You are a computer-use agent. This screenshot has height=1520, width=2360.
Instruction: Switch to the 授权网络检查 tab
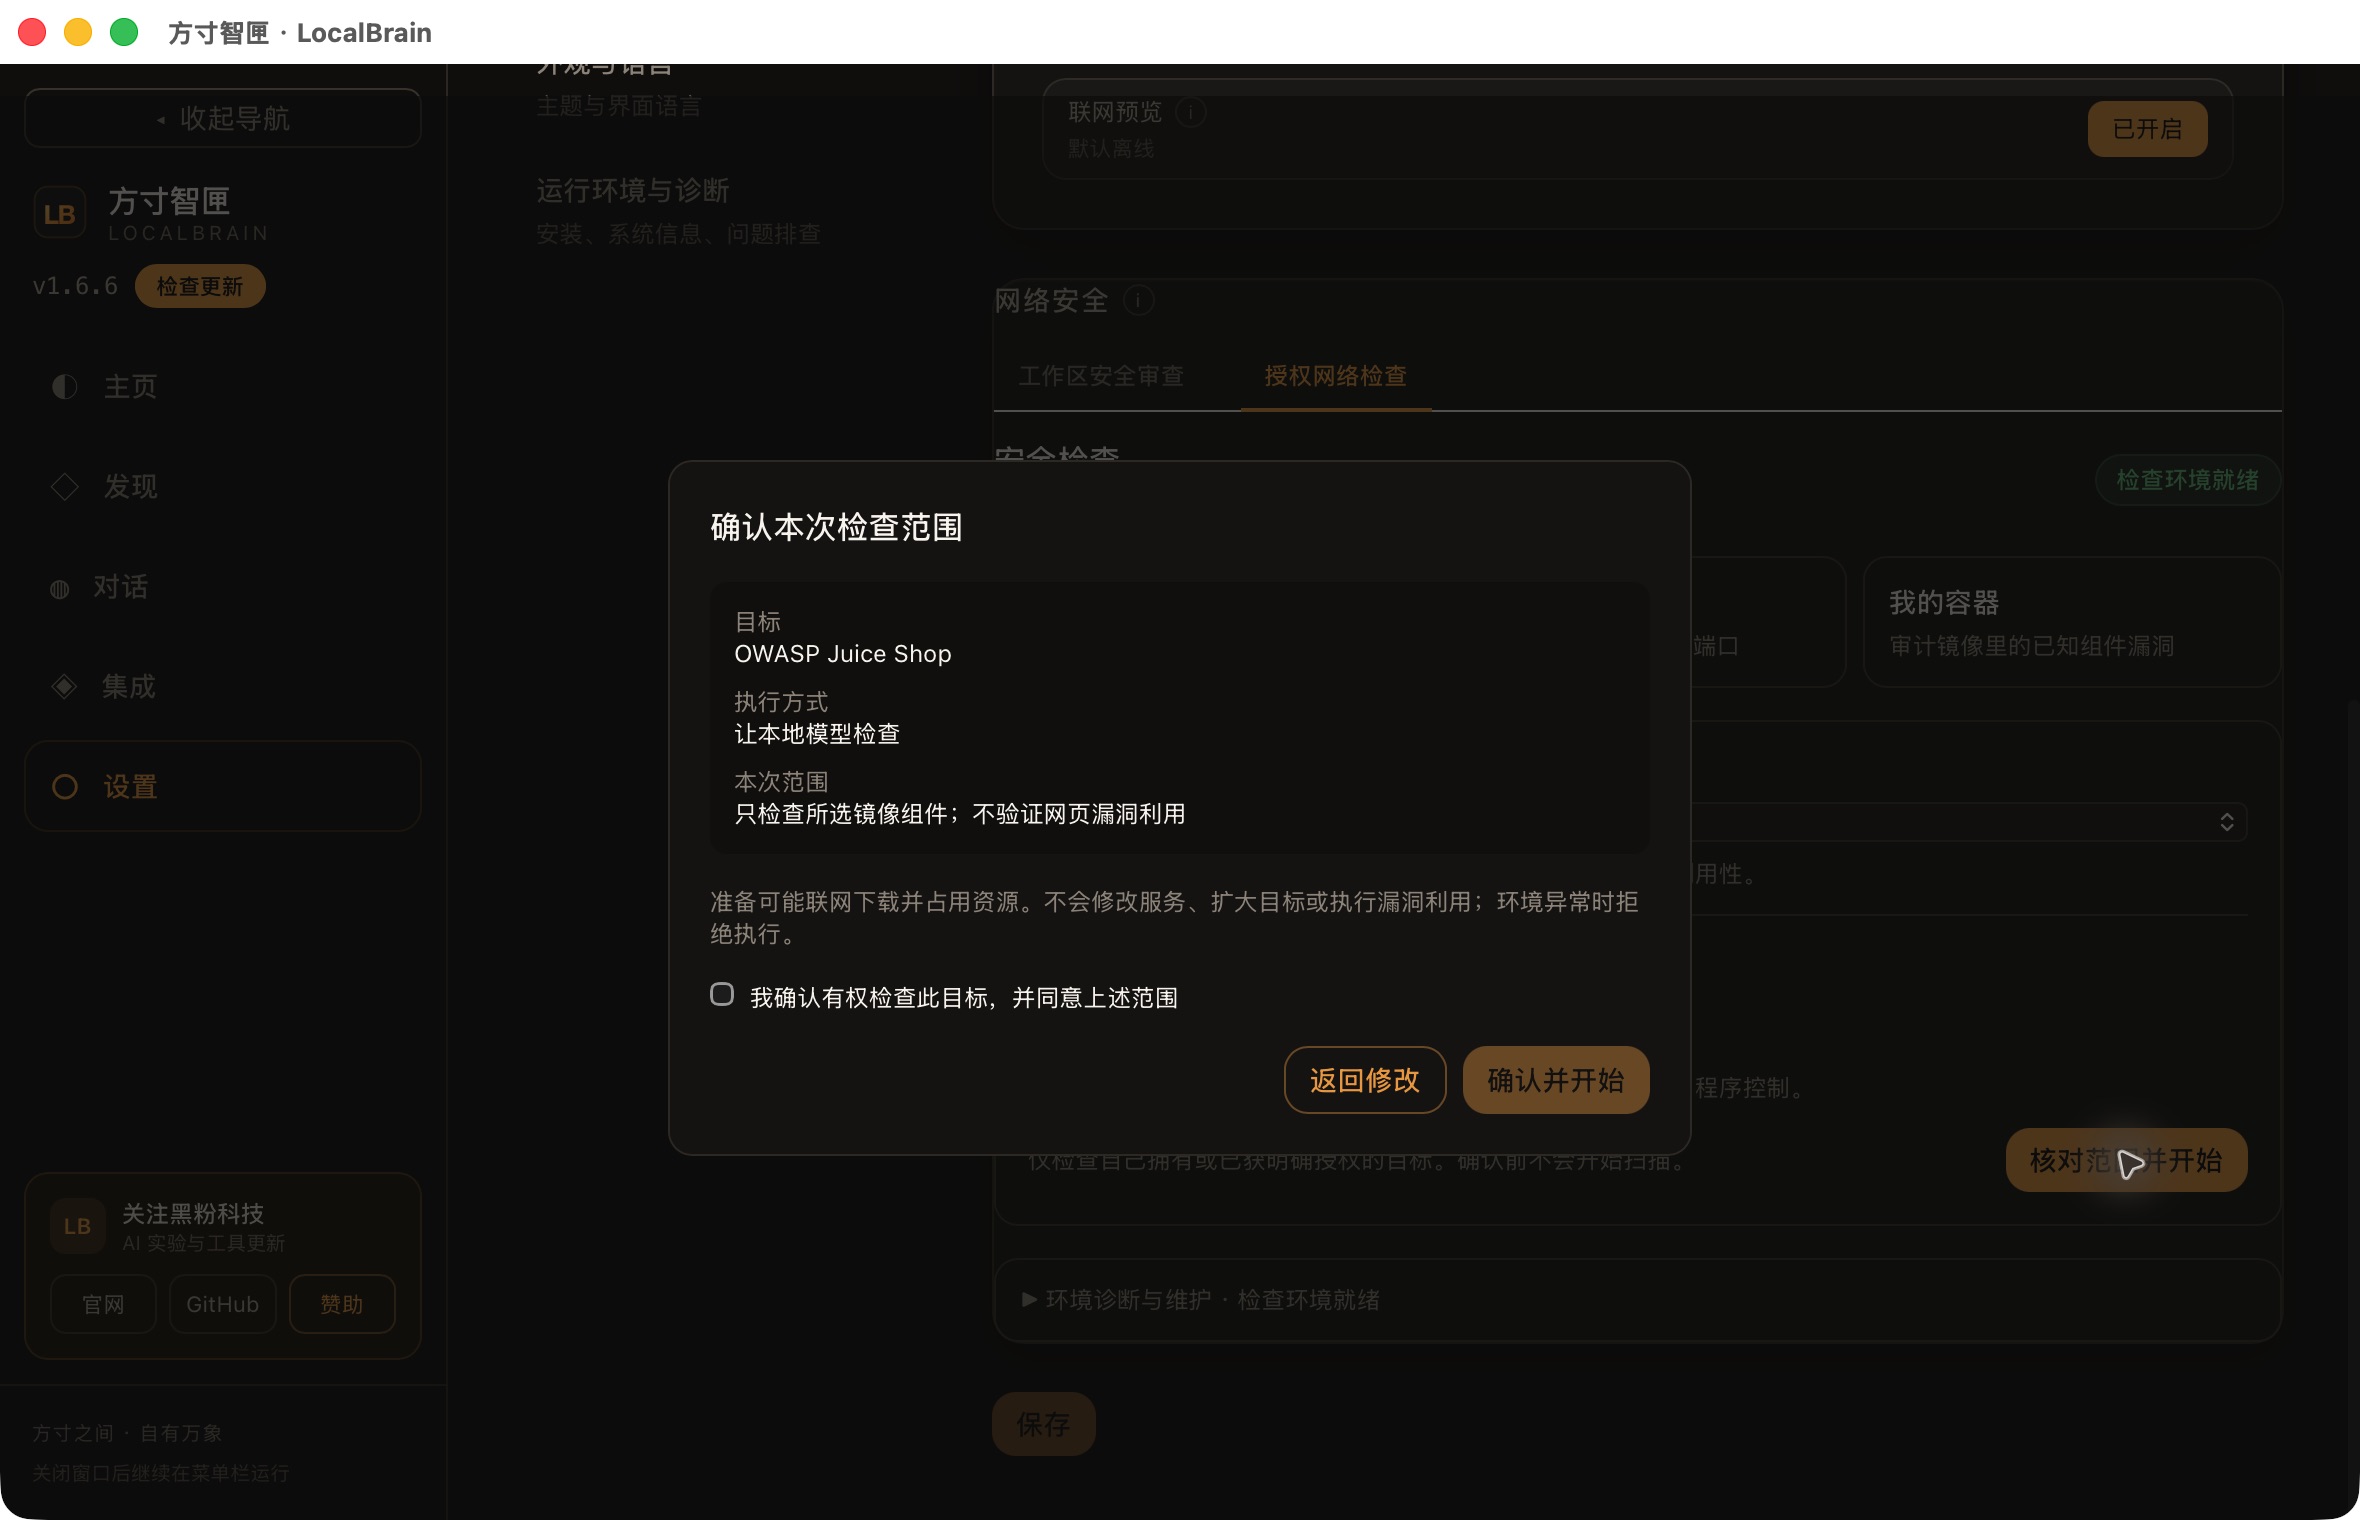tap(1336, 376)
